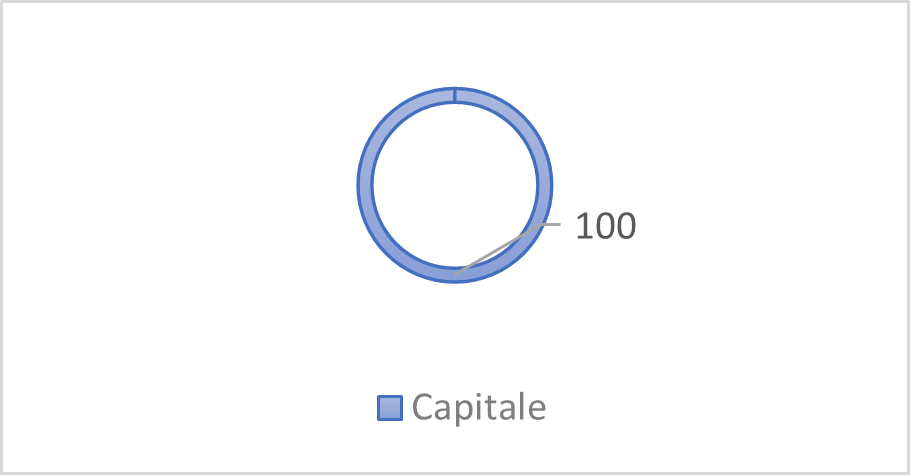Click the 100 data label
This screenshot has width=910, height=475.
click(x=605, y=226)
